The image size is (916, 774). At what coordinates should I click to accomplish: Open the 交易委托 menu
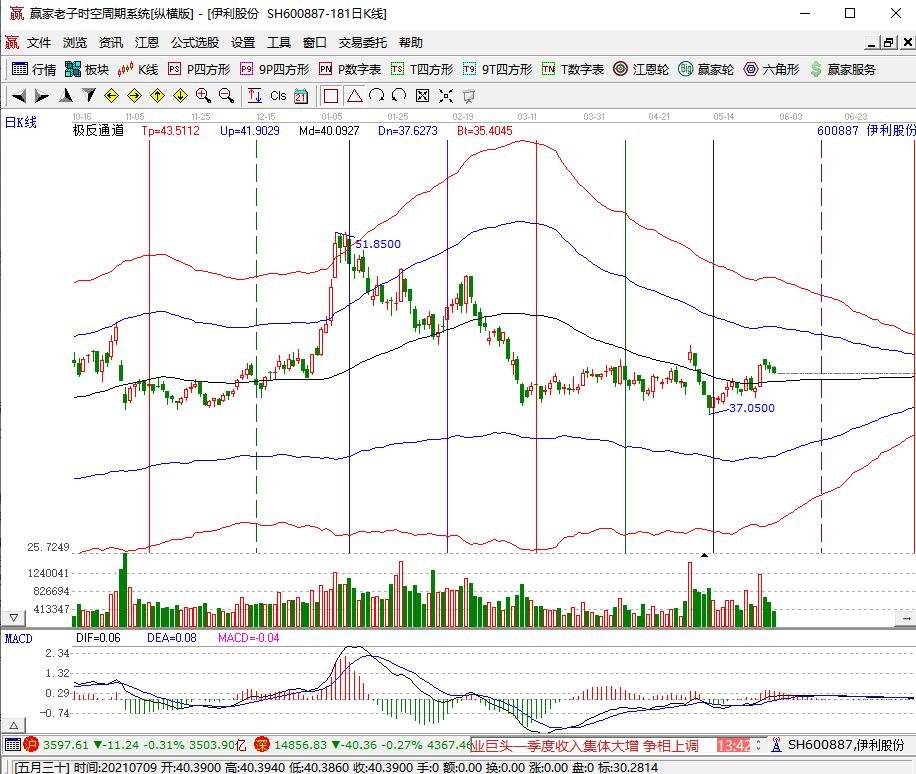coord(363,43)
